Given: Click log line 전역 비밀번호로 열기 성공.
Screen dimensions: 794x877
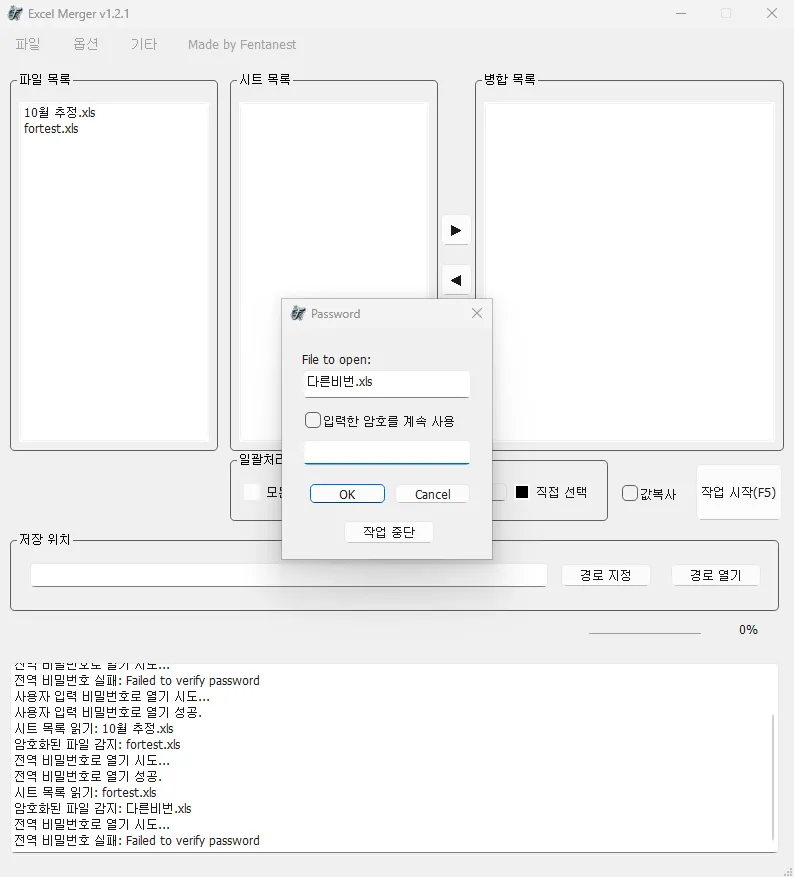Looking at the screenshot, I should click(88, 776).
